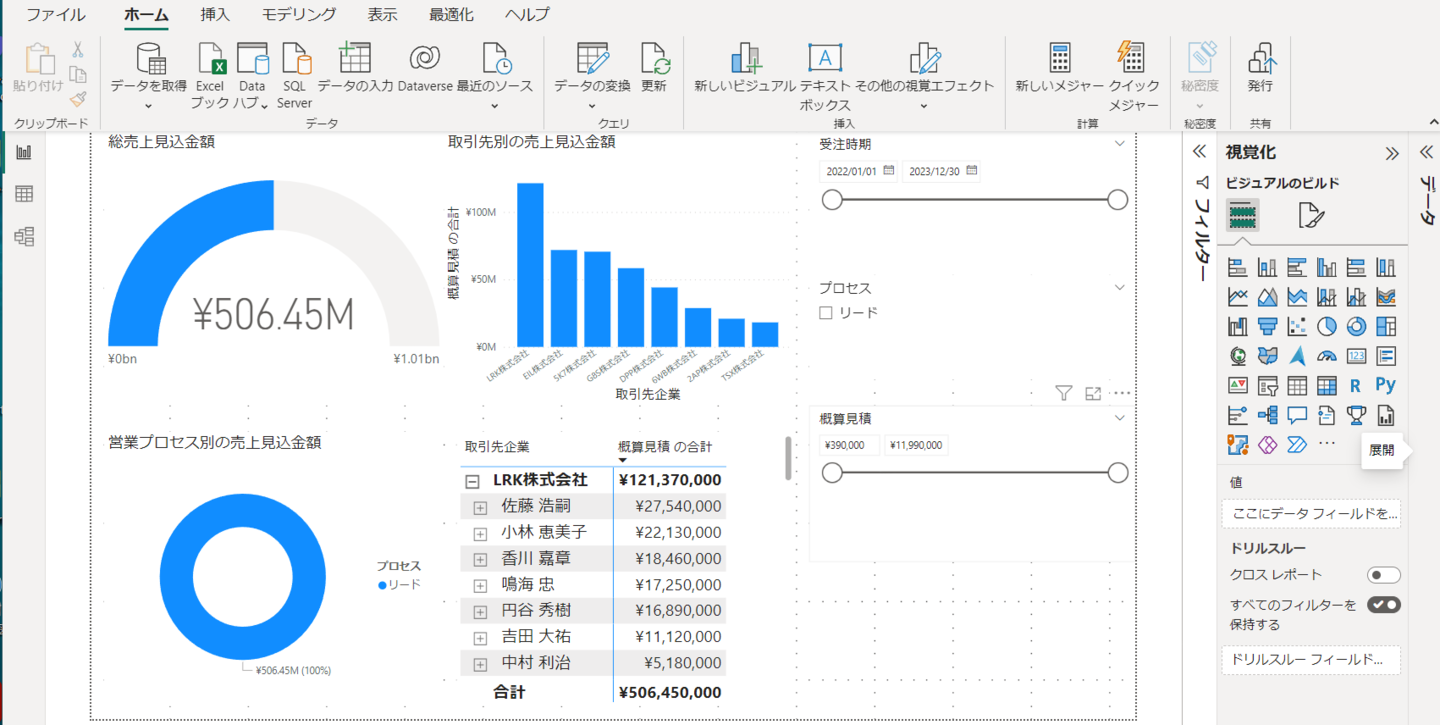Open the モデリング ribbon tab
This screenshot has width=1440, height=725.
tap(298, 15)
